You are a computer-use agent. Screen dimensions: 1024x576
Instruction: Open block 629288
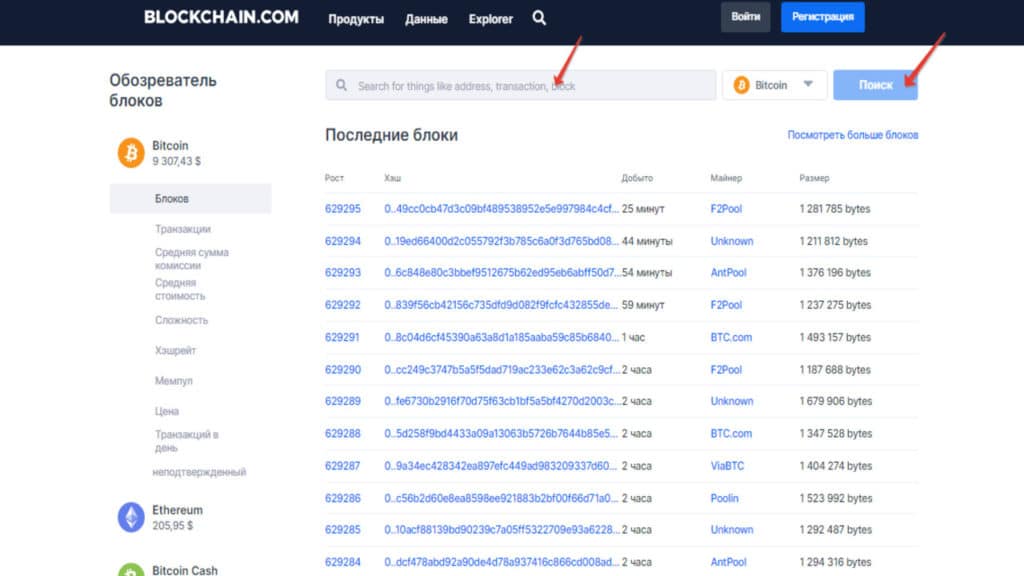343,434
